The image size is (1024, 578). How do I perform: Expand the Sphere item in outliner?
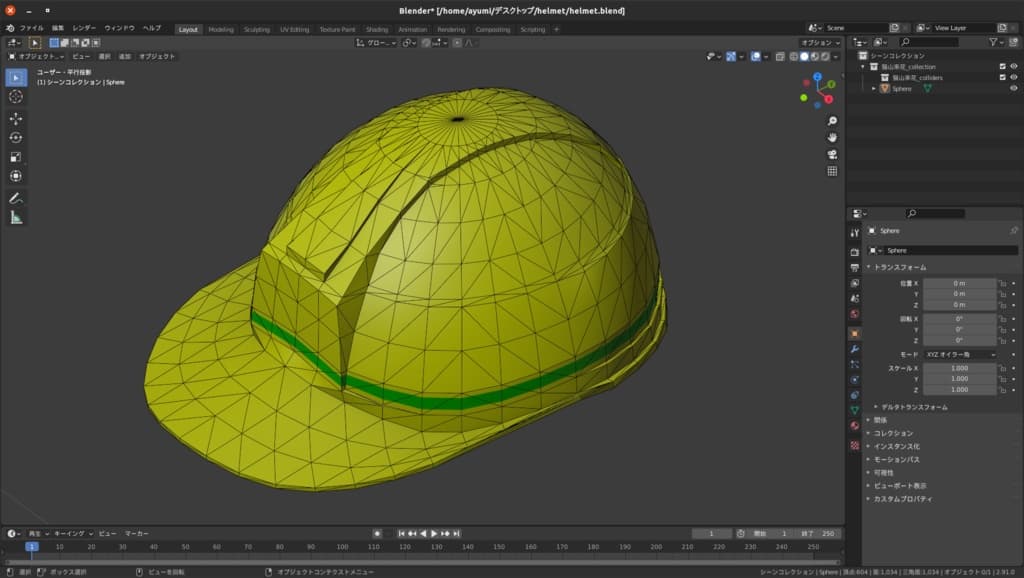(x=875, y=89)
